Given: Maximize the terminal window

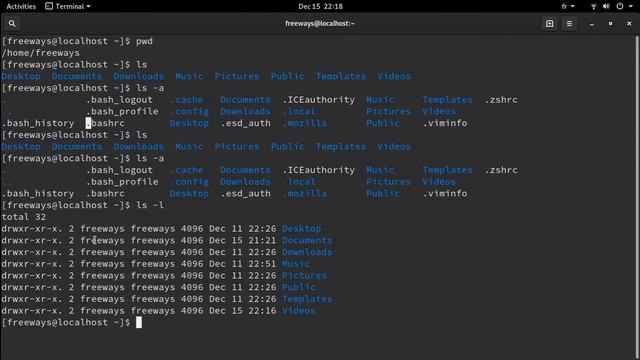Looking at the screenshot, I should [610, 24].
